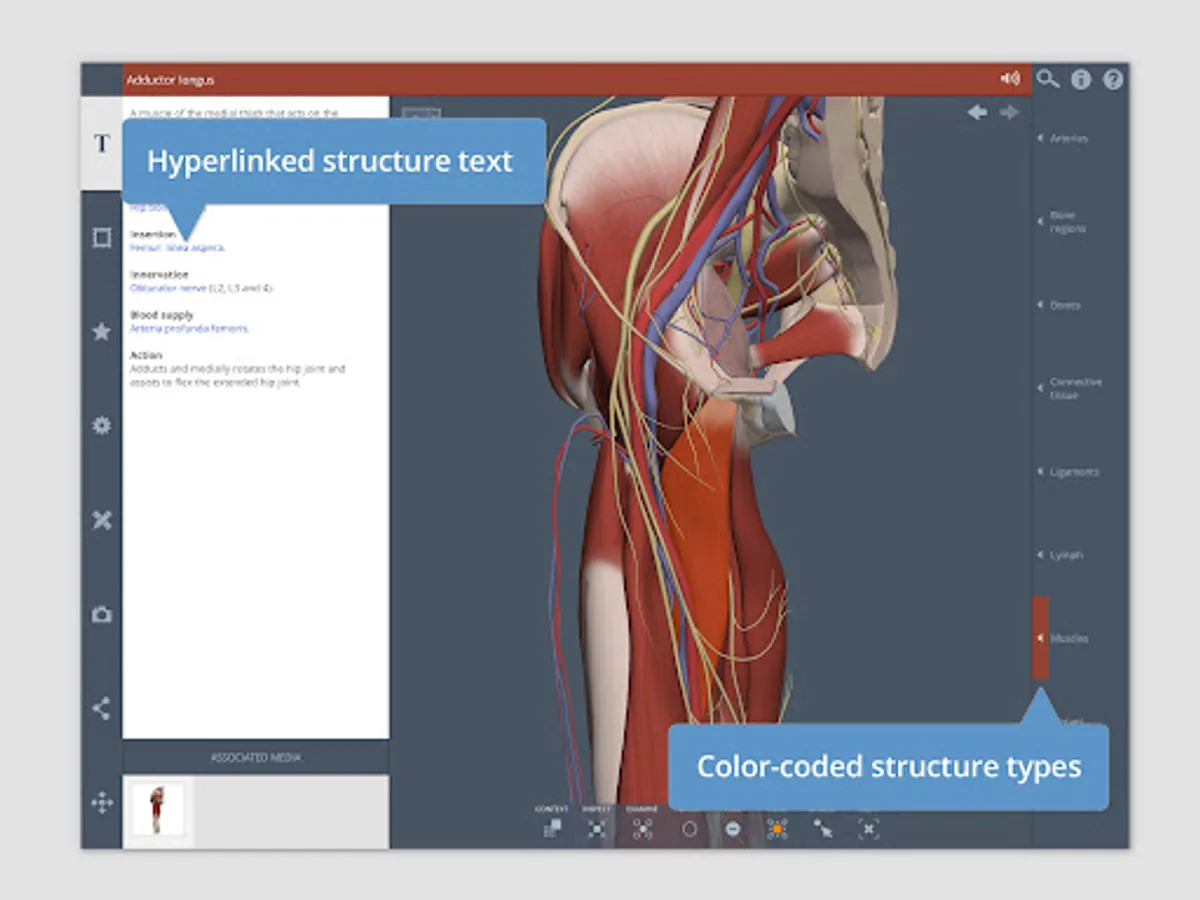
Task: Expand the Bones category
Action: [1063, 305]
